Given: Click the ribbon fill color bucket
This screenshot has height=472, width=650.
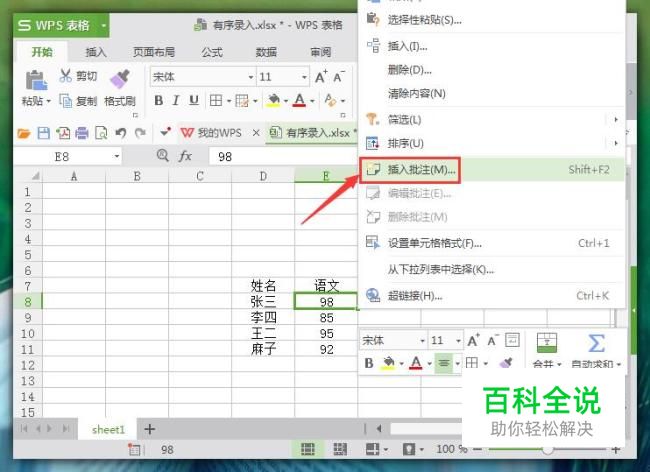Looking at the screenshot, I should click(274, 100).
